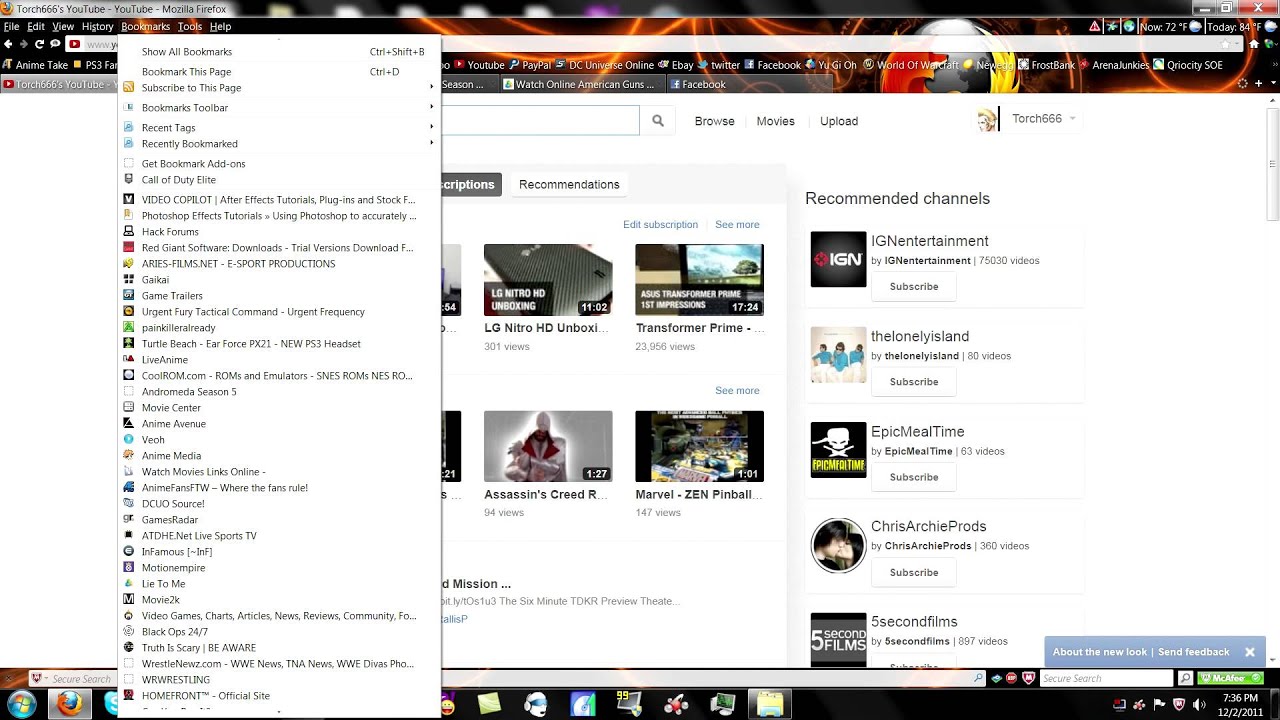The width and height of the screenshot is (1280, 720).
Task: Click the Upload link
Action: [x=839, y=121]
